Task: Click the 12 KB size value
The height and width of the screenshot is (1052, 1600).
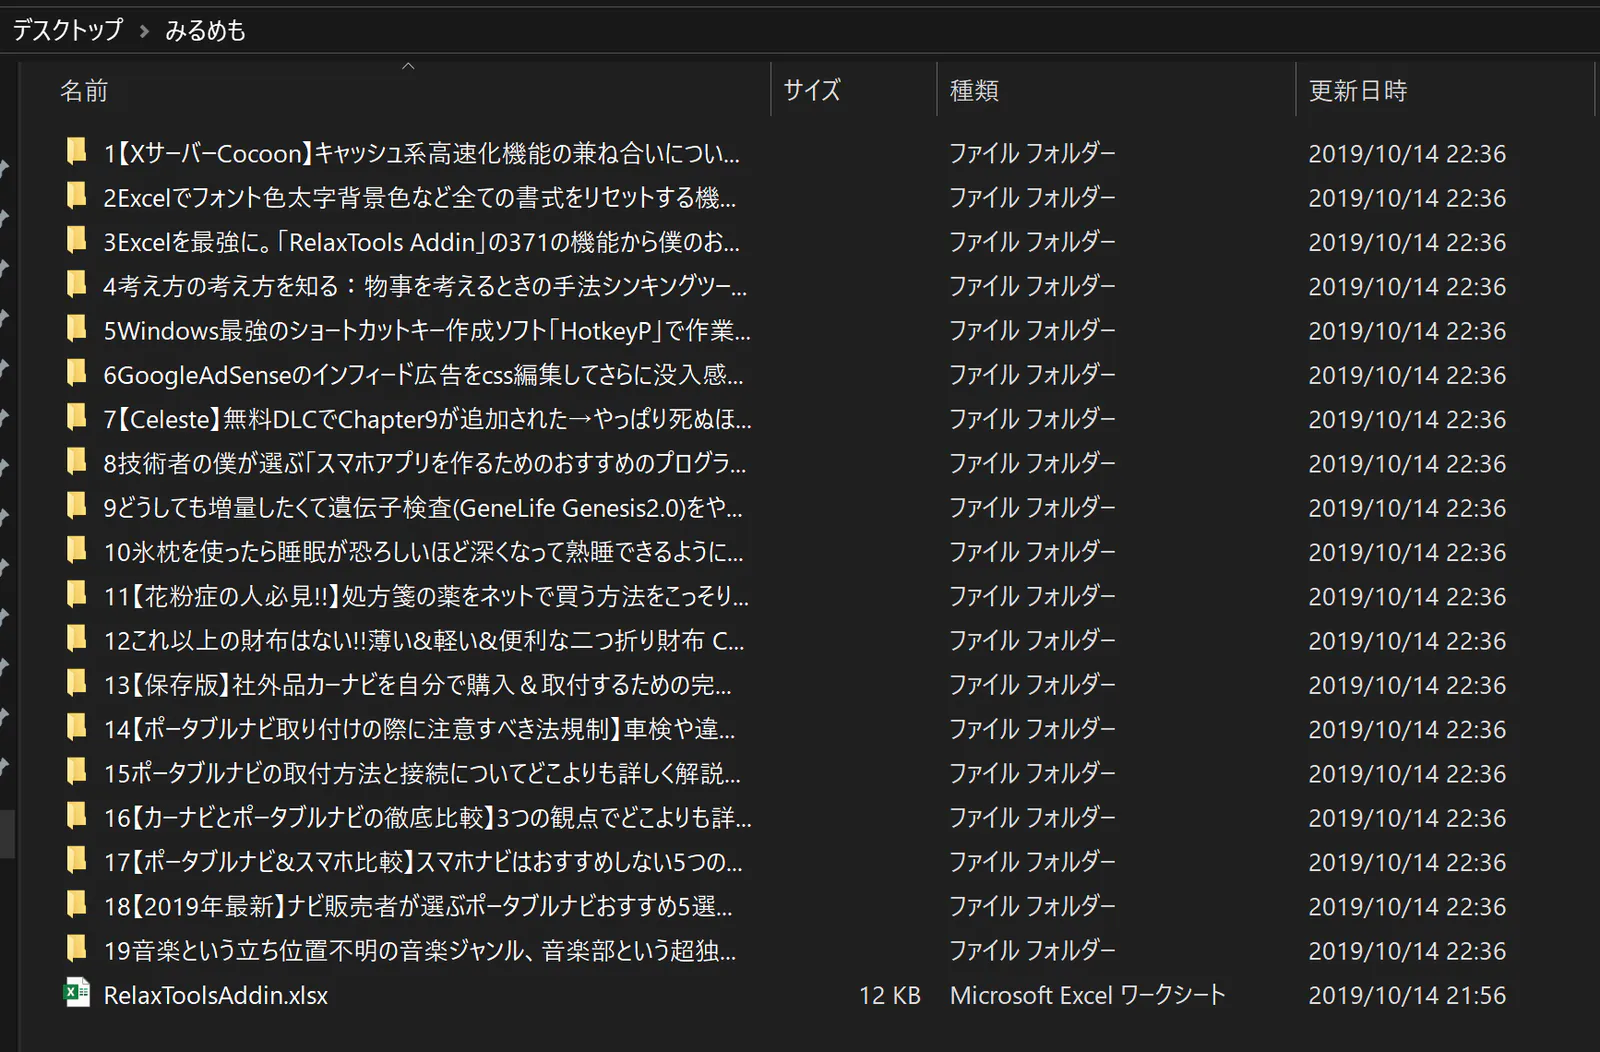Action: [889, 995]
